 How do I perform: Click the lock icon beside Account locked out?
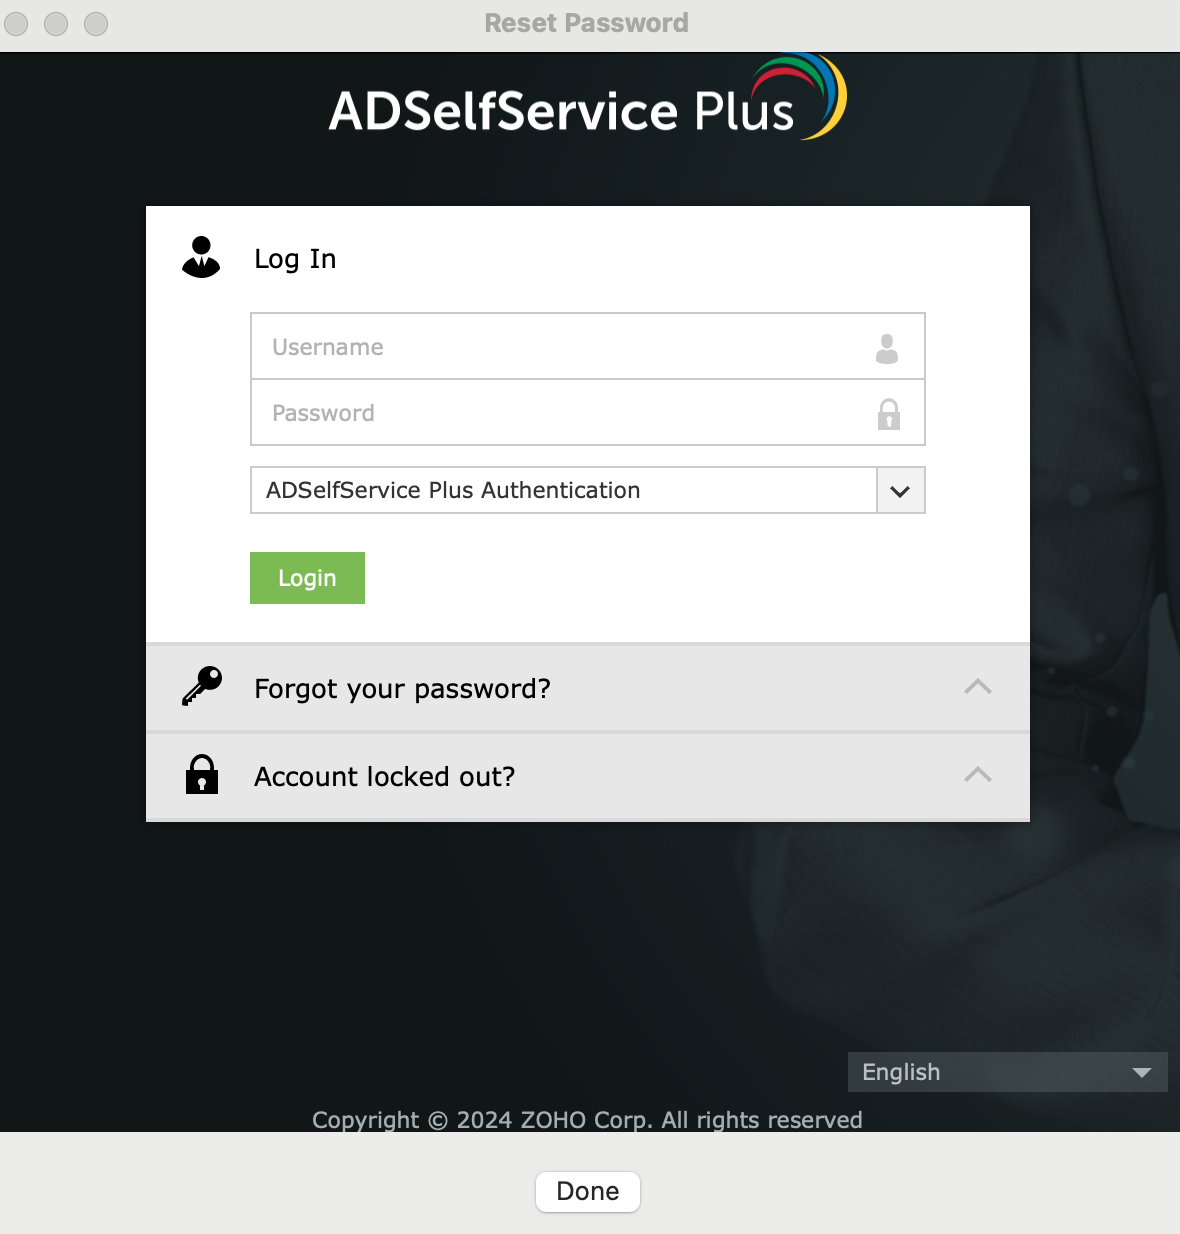(202, 774)
